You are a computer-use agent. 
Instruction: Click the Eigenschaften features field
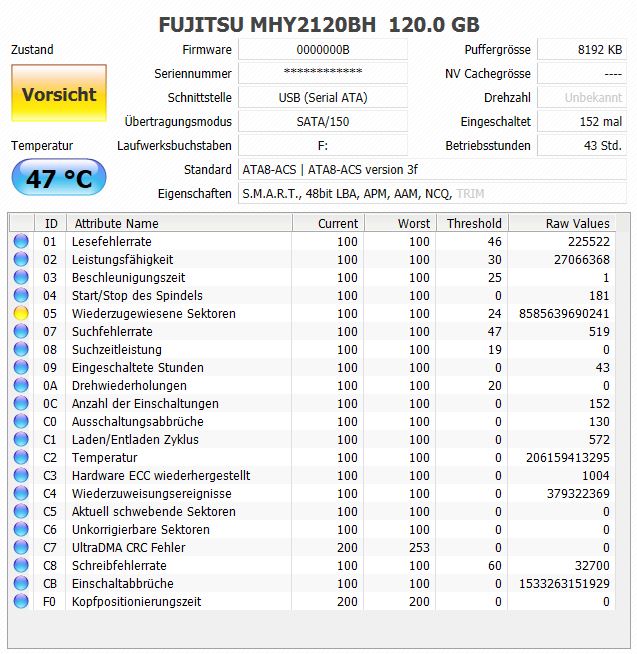[x=432, y=194]
